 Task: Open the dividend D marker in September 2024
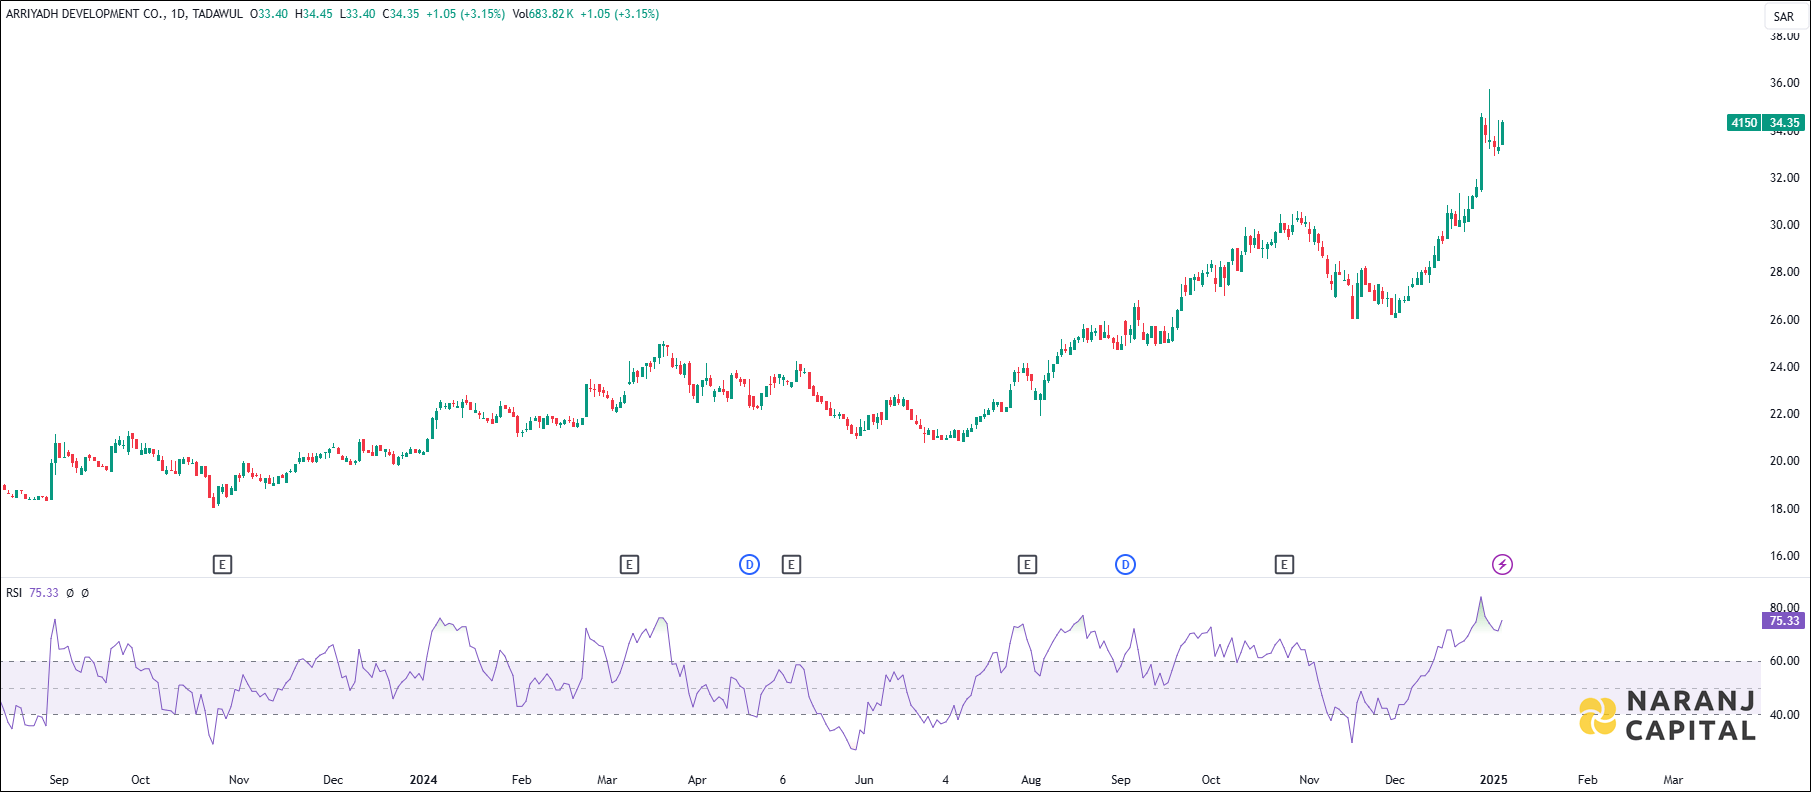pos(1125,565)
